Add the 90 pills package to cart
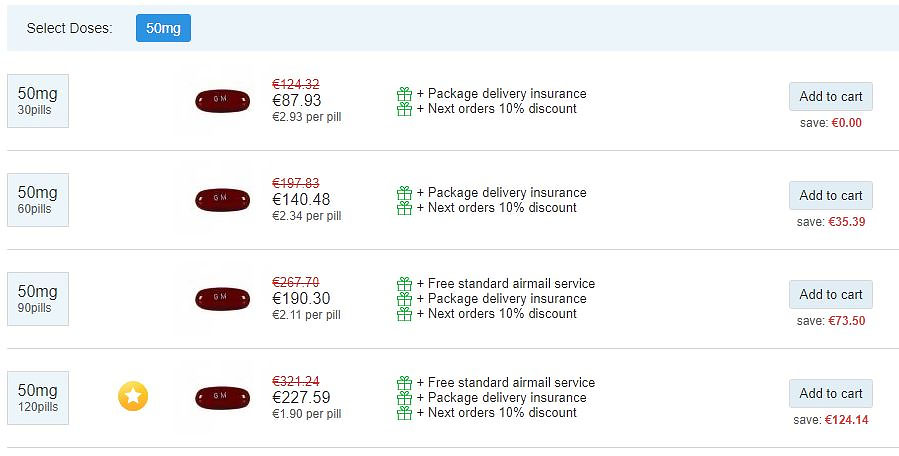 pyautogui.click(x=831, y=295)
